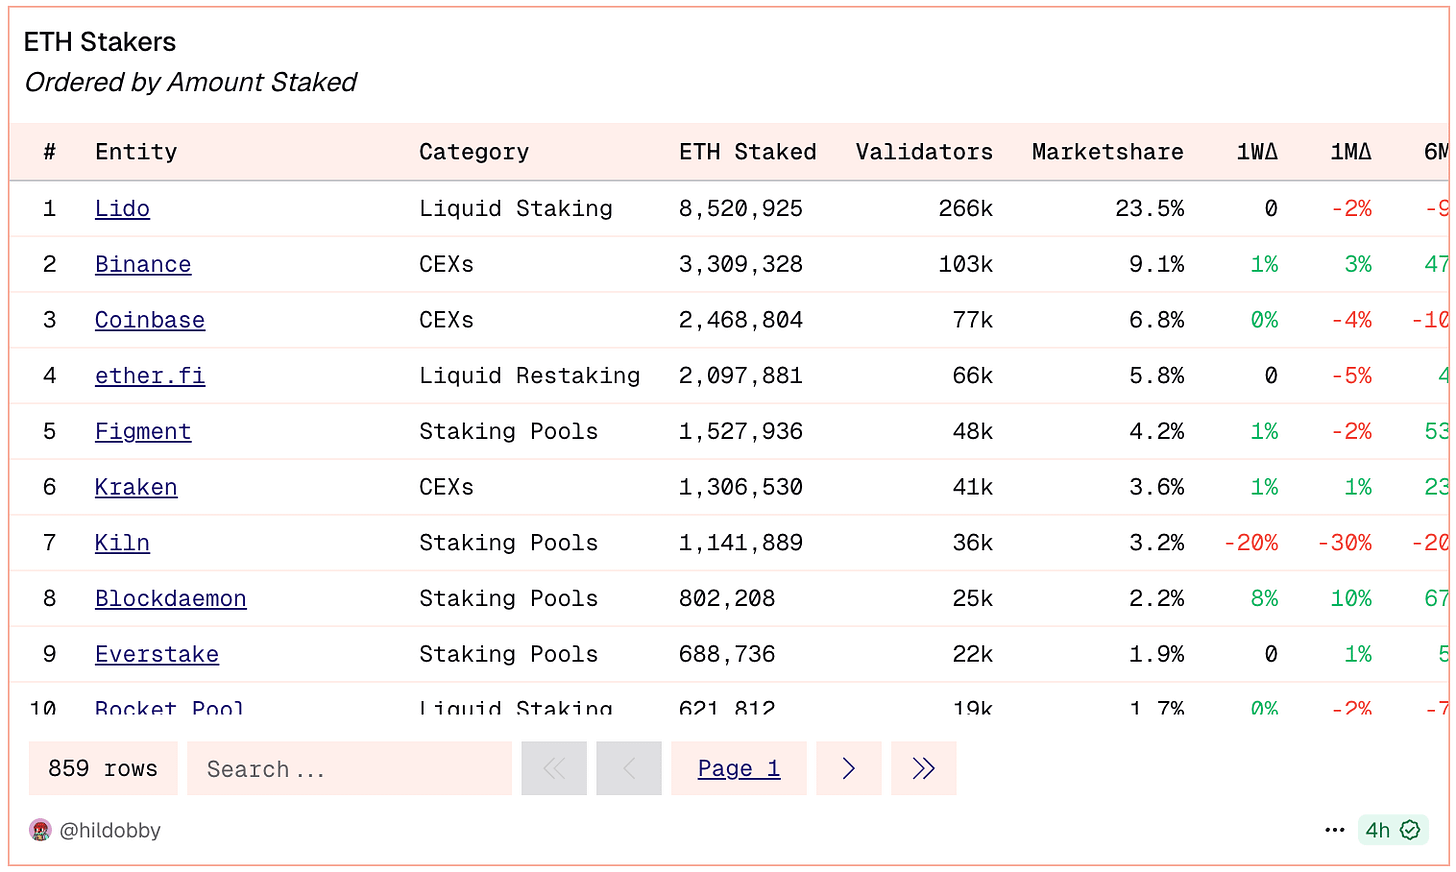This screenshot has width=1456, height=872.
Task: Sort by the Marketshare column header
Action: (1108, 152)
